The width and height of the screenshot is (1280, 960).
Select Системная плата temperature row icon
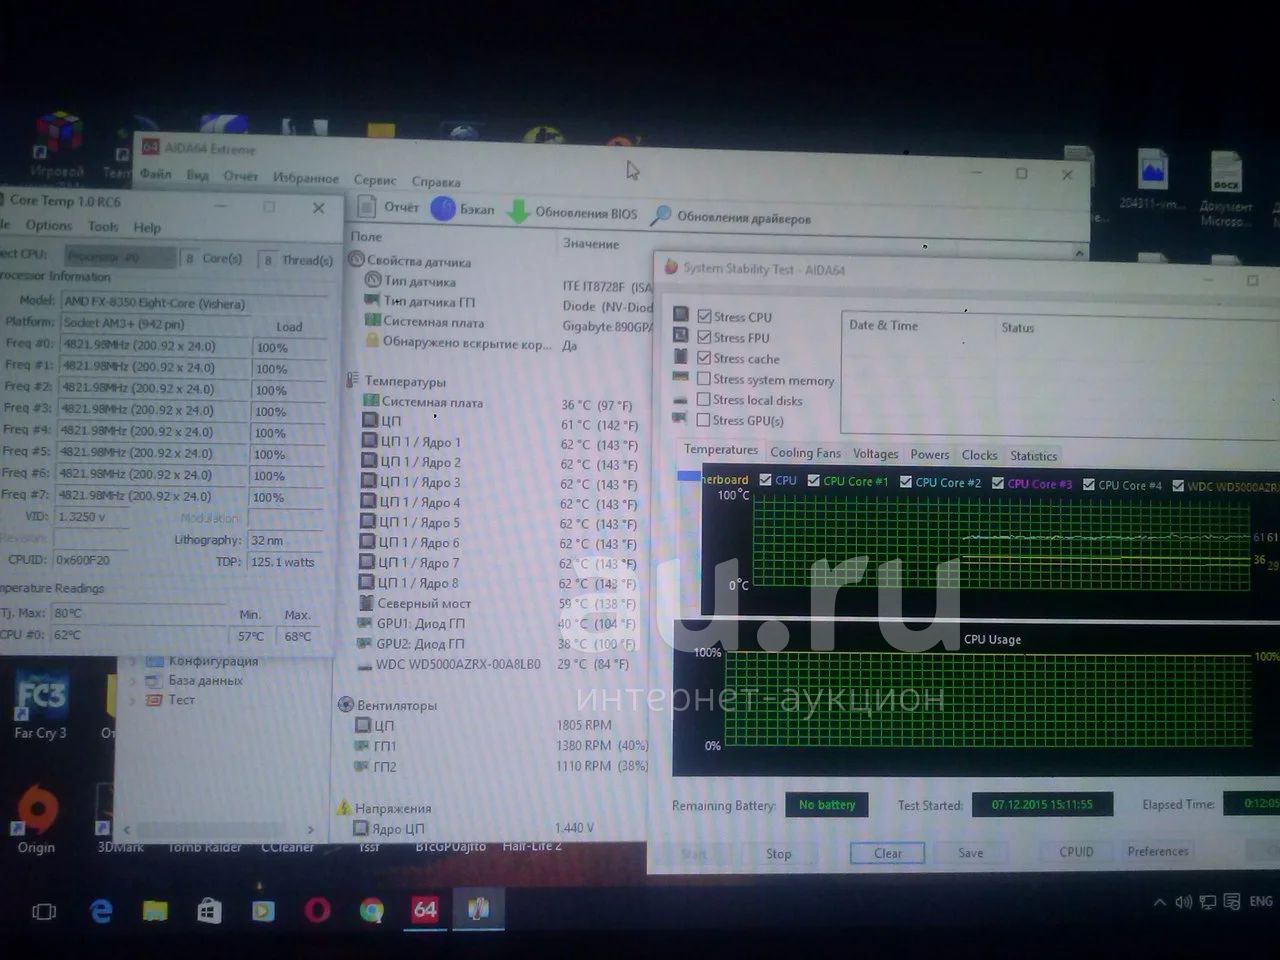point(370,401)
